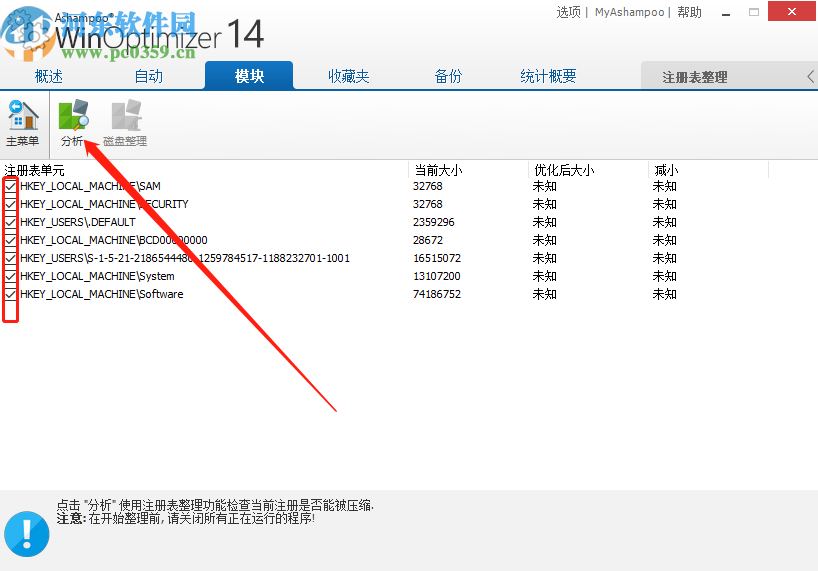
Task: Minimize the WinOptimizer window
Action: [x=726, y=12]
